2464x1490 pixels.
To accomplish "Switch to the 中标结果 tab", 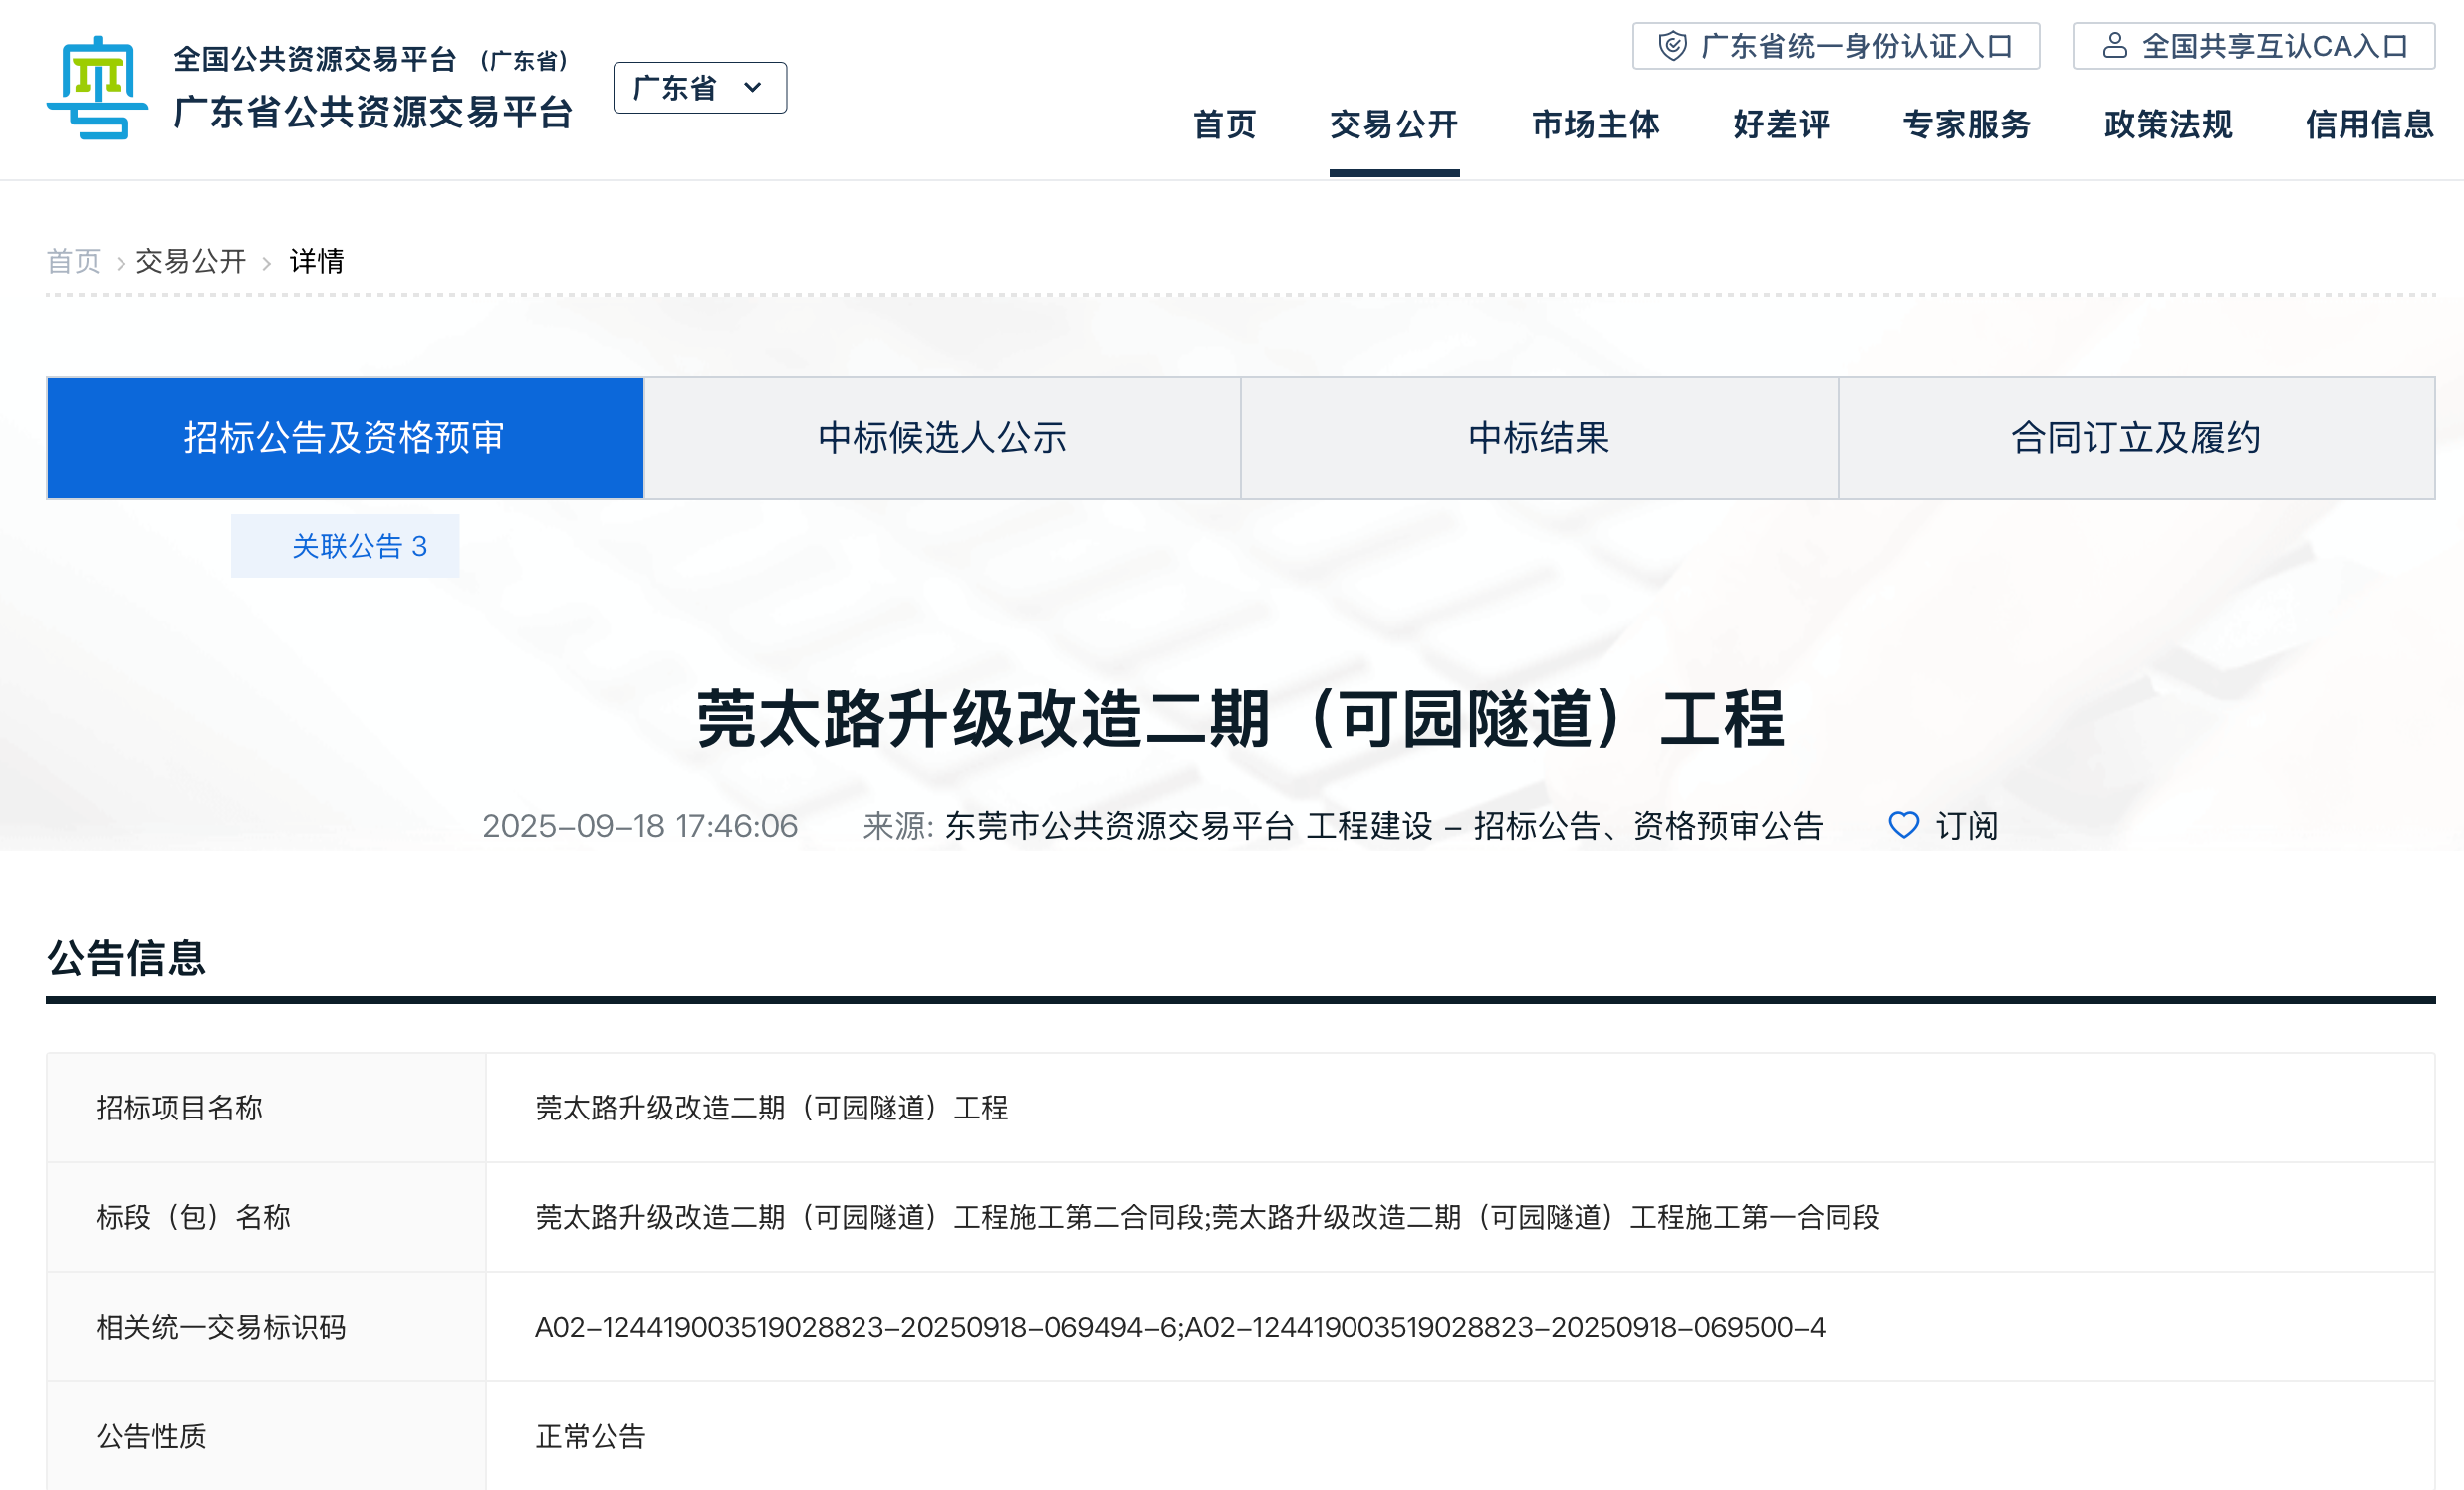I will [x=1539, y=438].
